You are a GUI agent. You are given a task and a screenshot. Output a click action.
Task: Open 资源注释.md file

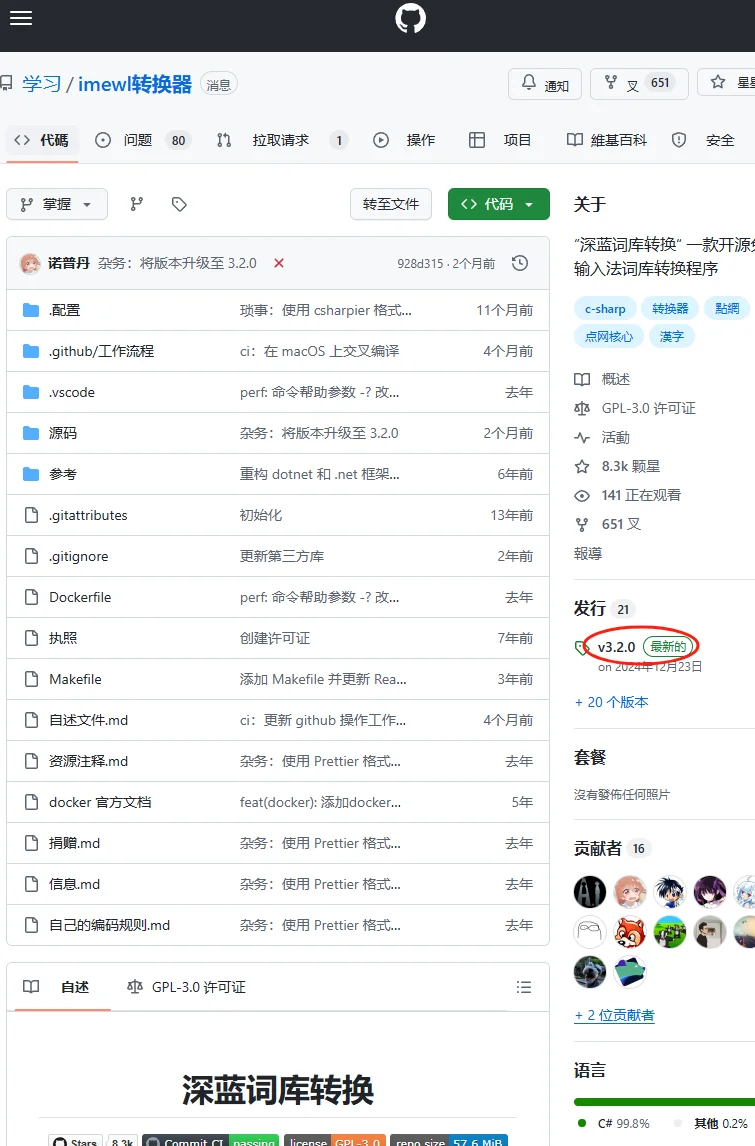pos(88,761)
